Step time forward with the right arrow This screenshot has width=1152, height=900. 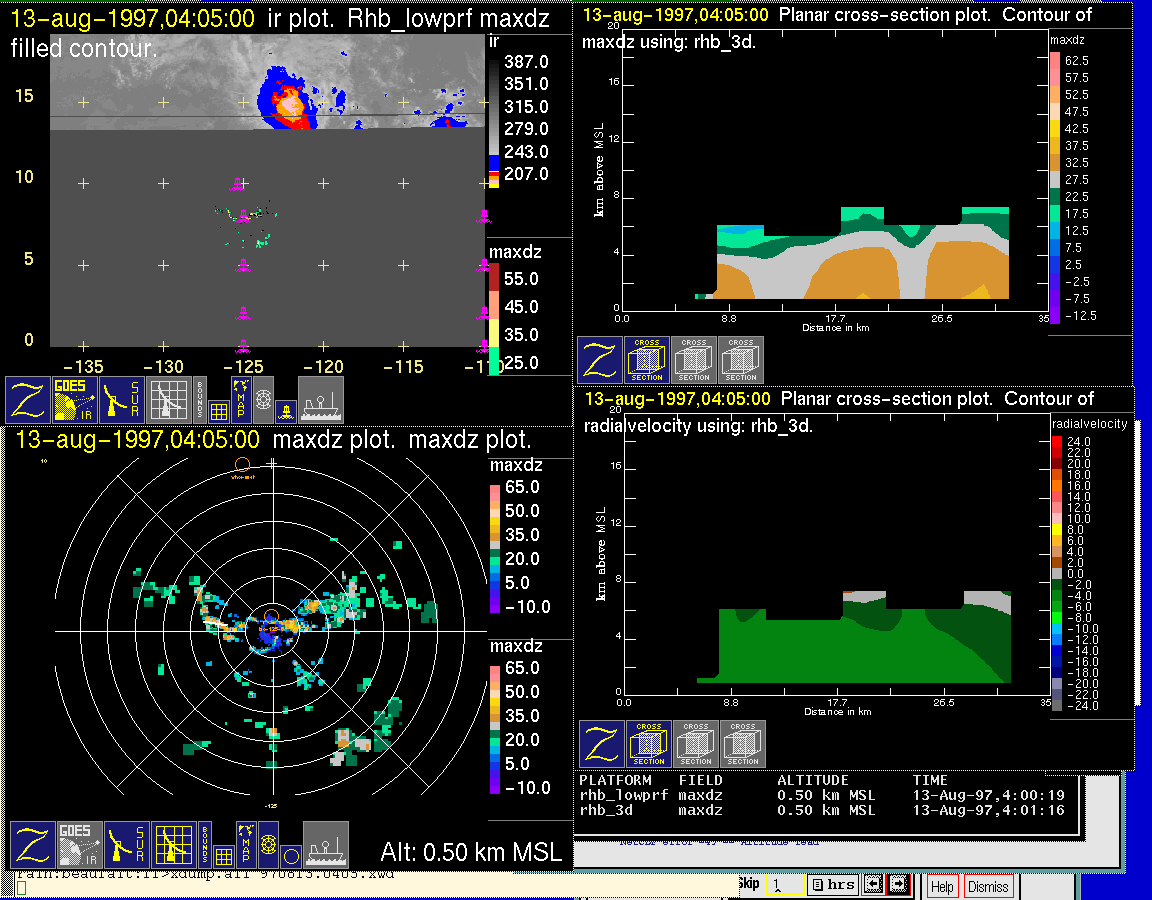897,884
